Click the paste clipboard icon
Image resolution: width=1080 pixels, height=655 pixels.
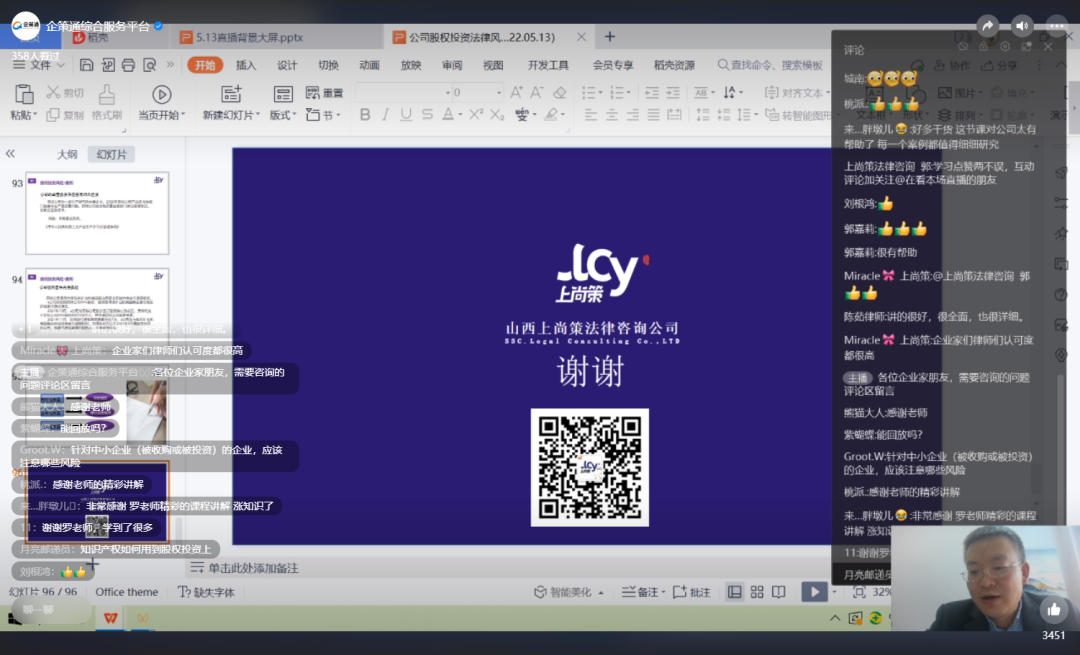[24, 94]
